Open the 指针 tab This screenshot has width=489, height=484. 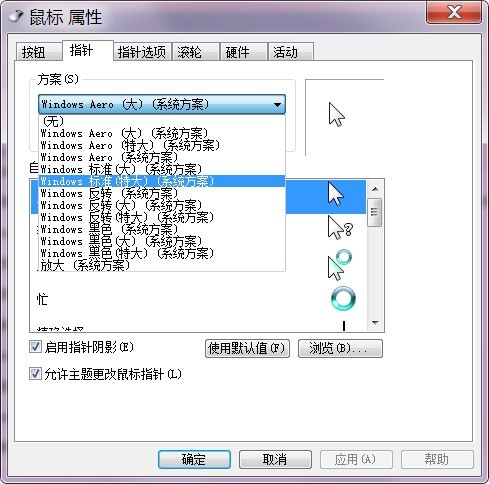88,51
